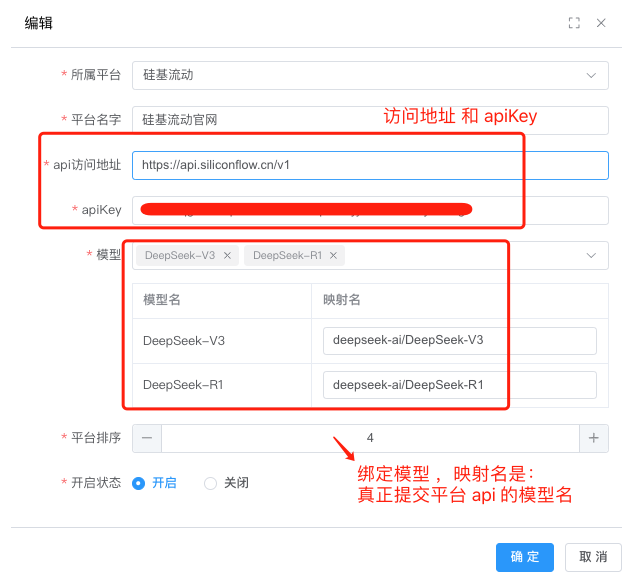Click the 确定 button
The height and width of the screenshot is (580, 637).
pos(525,557)
